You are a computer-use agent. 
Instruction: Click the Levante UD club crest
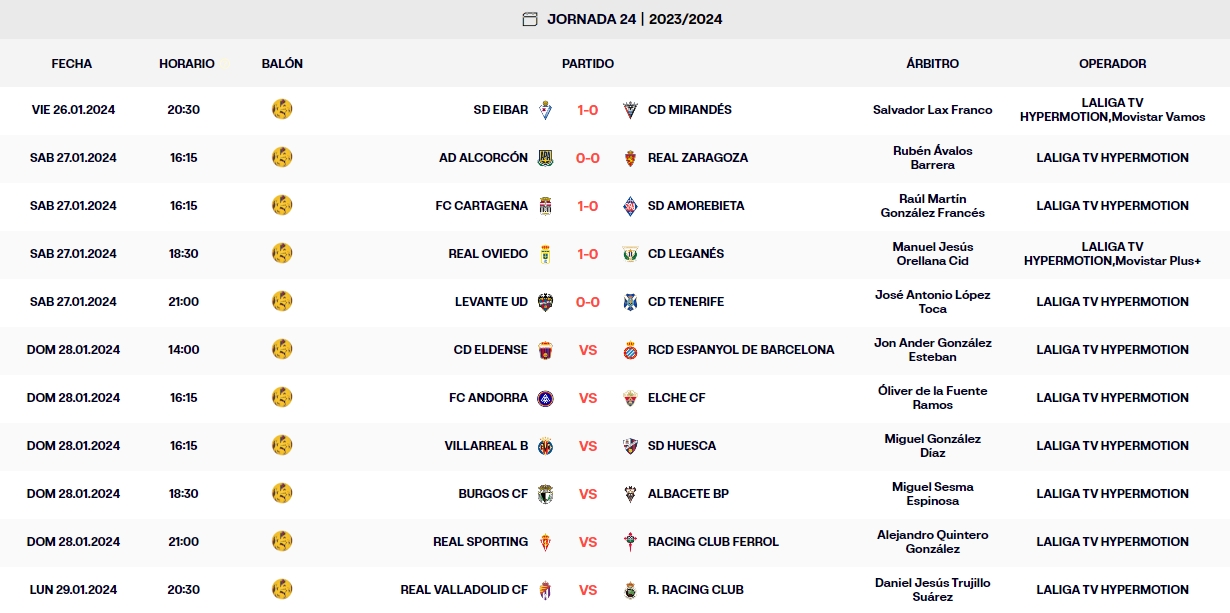point(545,302)
